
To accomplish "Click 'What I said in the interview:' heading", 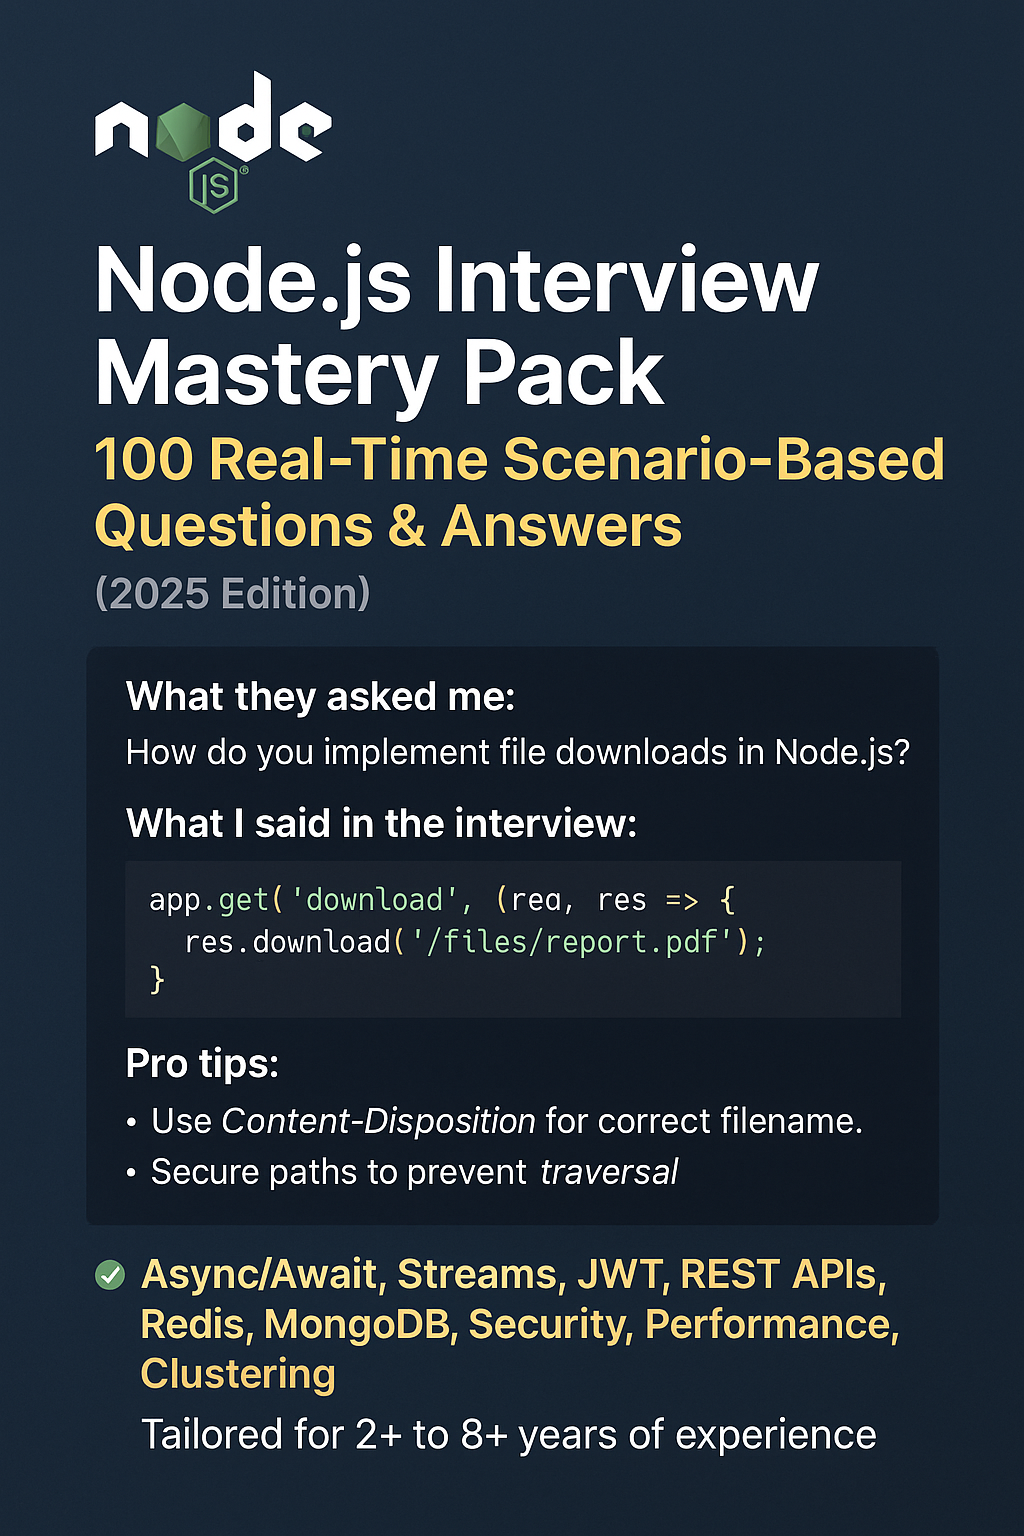I will click(381, 824).
